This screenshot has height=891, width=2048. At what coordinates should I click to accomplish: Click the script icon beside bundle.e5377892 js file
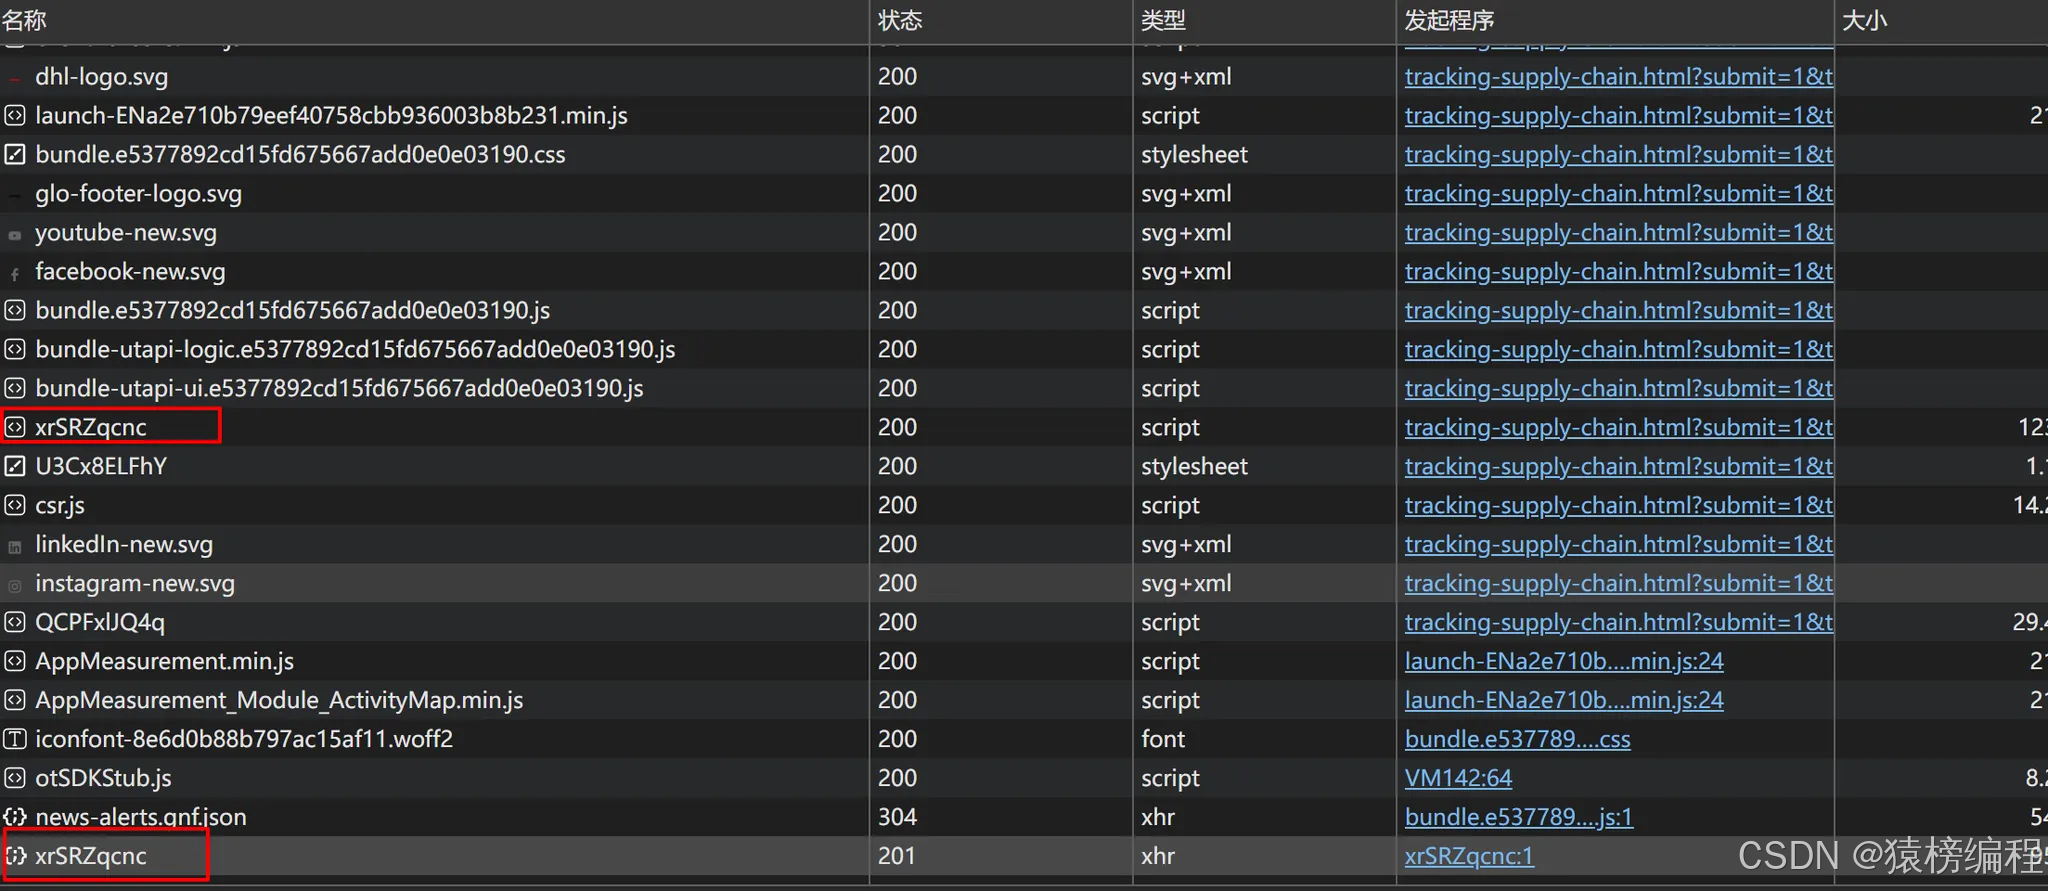click(x=15, y=311)
